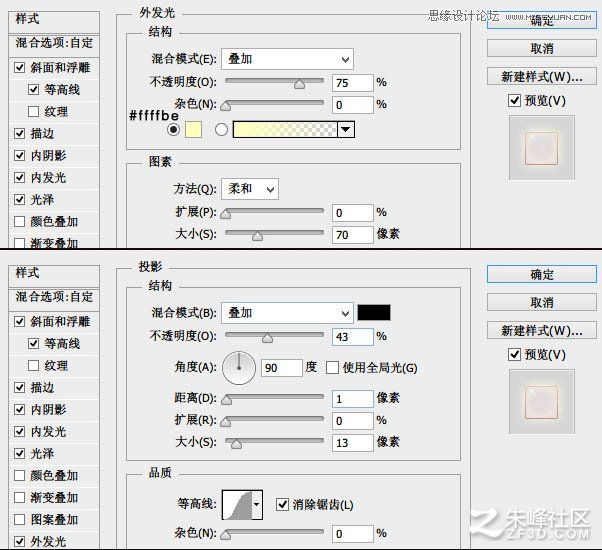Viewport: 602px width, 550px height.
Task: Click distance field showing 1 像素
Action: [352, 399]
